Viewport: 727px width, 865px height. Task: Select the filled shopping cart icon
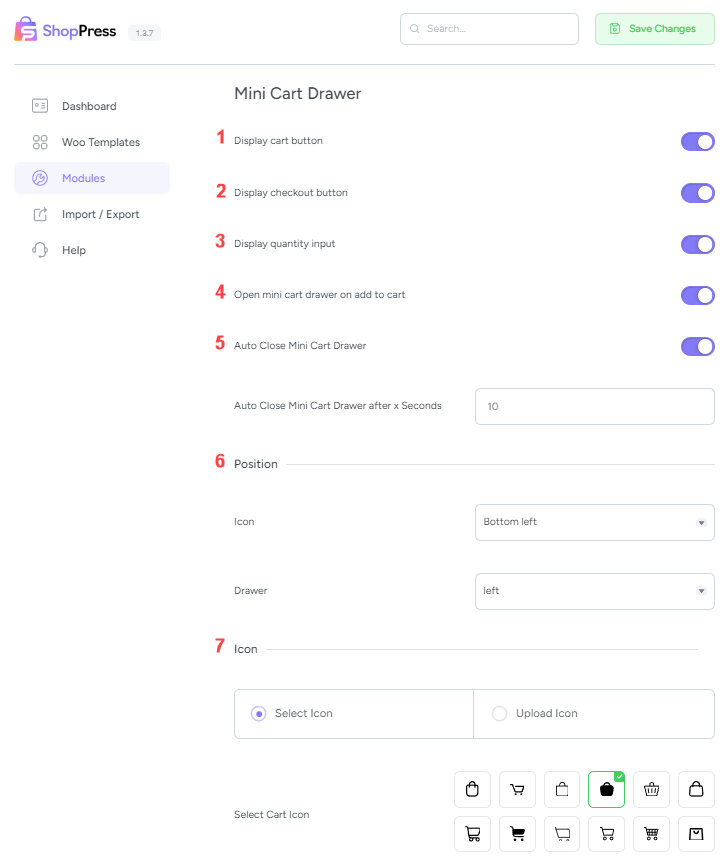[517, 834]
